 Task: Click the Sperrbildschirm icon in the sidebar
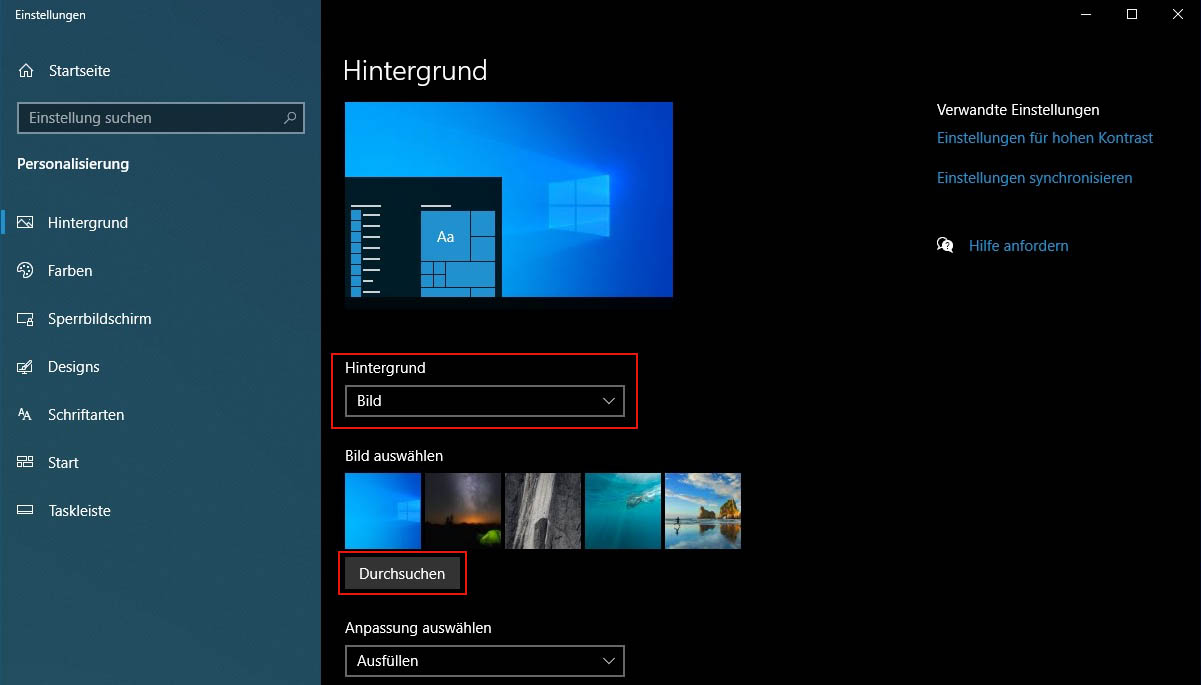coord(26,319)
